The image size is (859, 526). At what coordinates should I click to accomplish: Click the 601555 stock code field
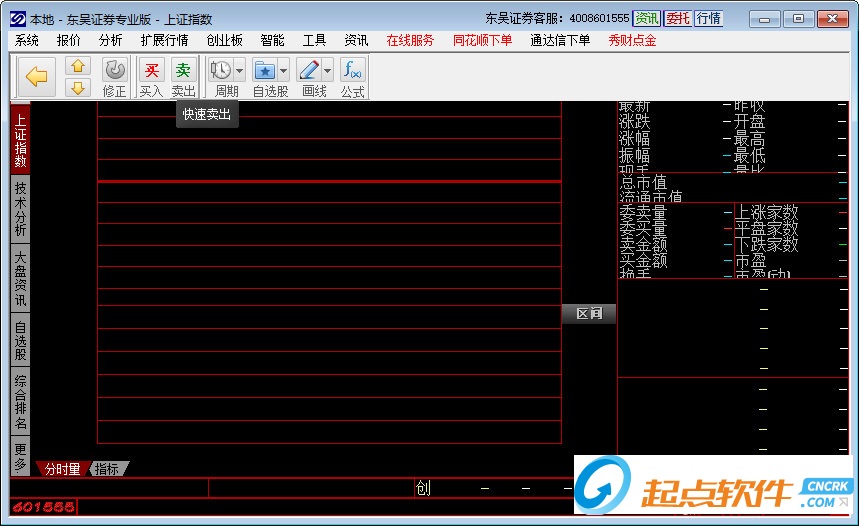(x=43, y=507)
